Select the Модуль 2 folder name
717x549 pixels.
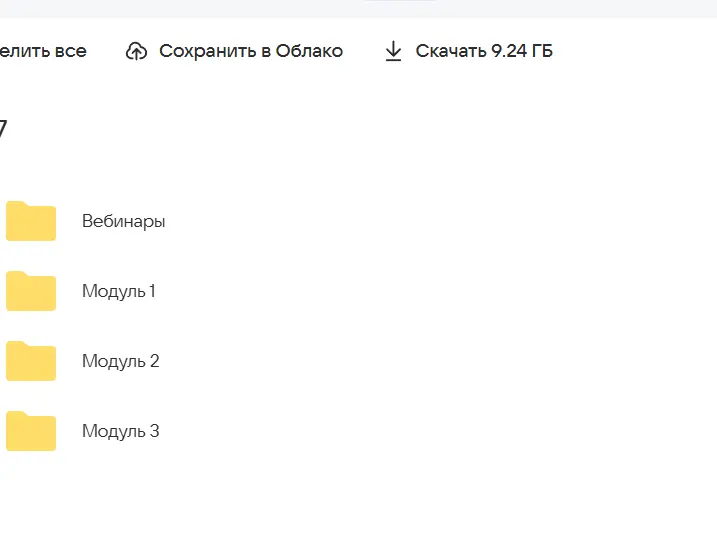(121, 361)
